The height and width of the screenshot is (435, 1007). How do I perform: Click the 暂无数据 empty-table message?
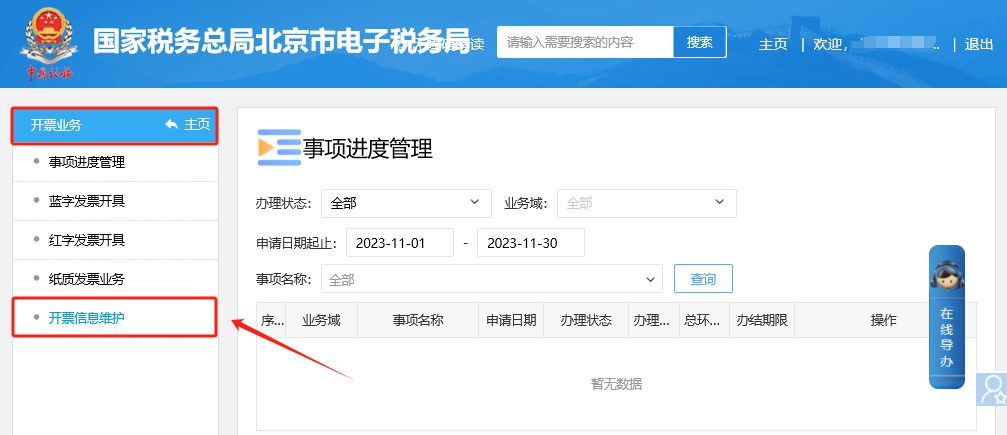(x=616, y=384)
